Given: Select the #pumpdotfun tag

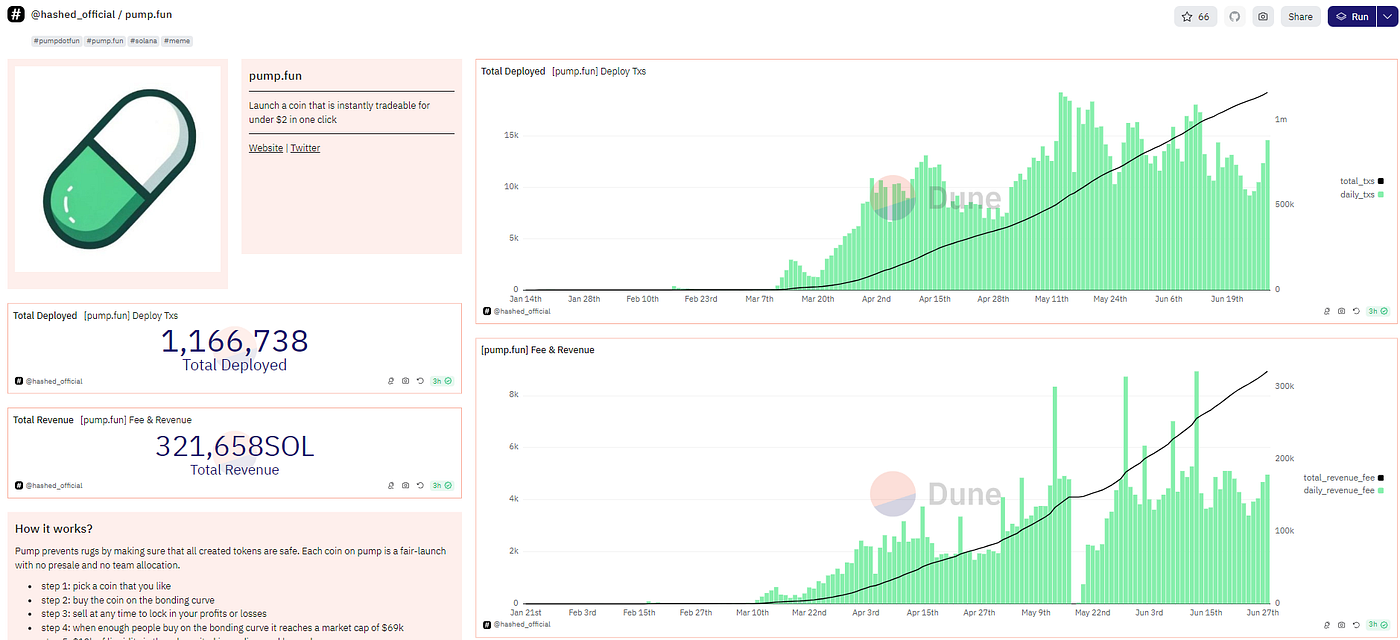Looking at the screenshot, I should (x=56, y=41).
